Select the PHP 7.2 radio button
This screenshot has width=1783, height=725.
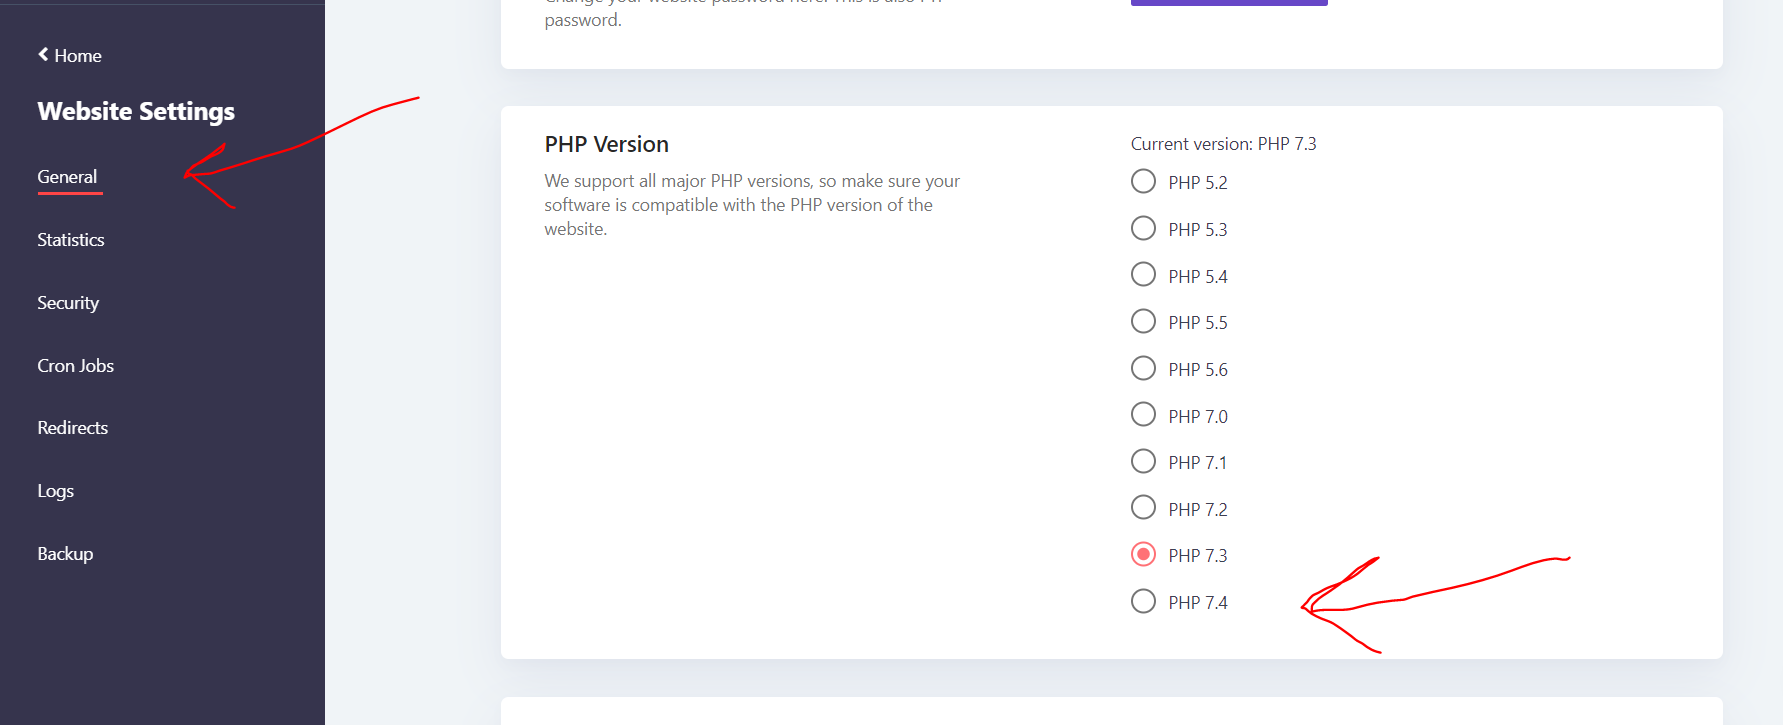(1143, 508)
